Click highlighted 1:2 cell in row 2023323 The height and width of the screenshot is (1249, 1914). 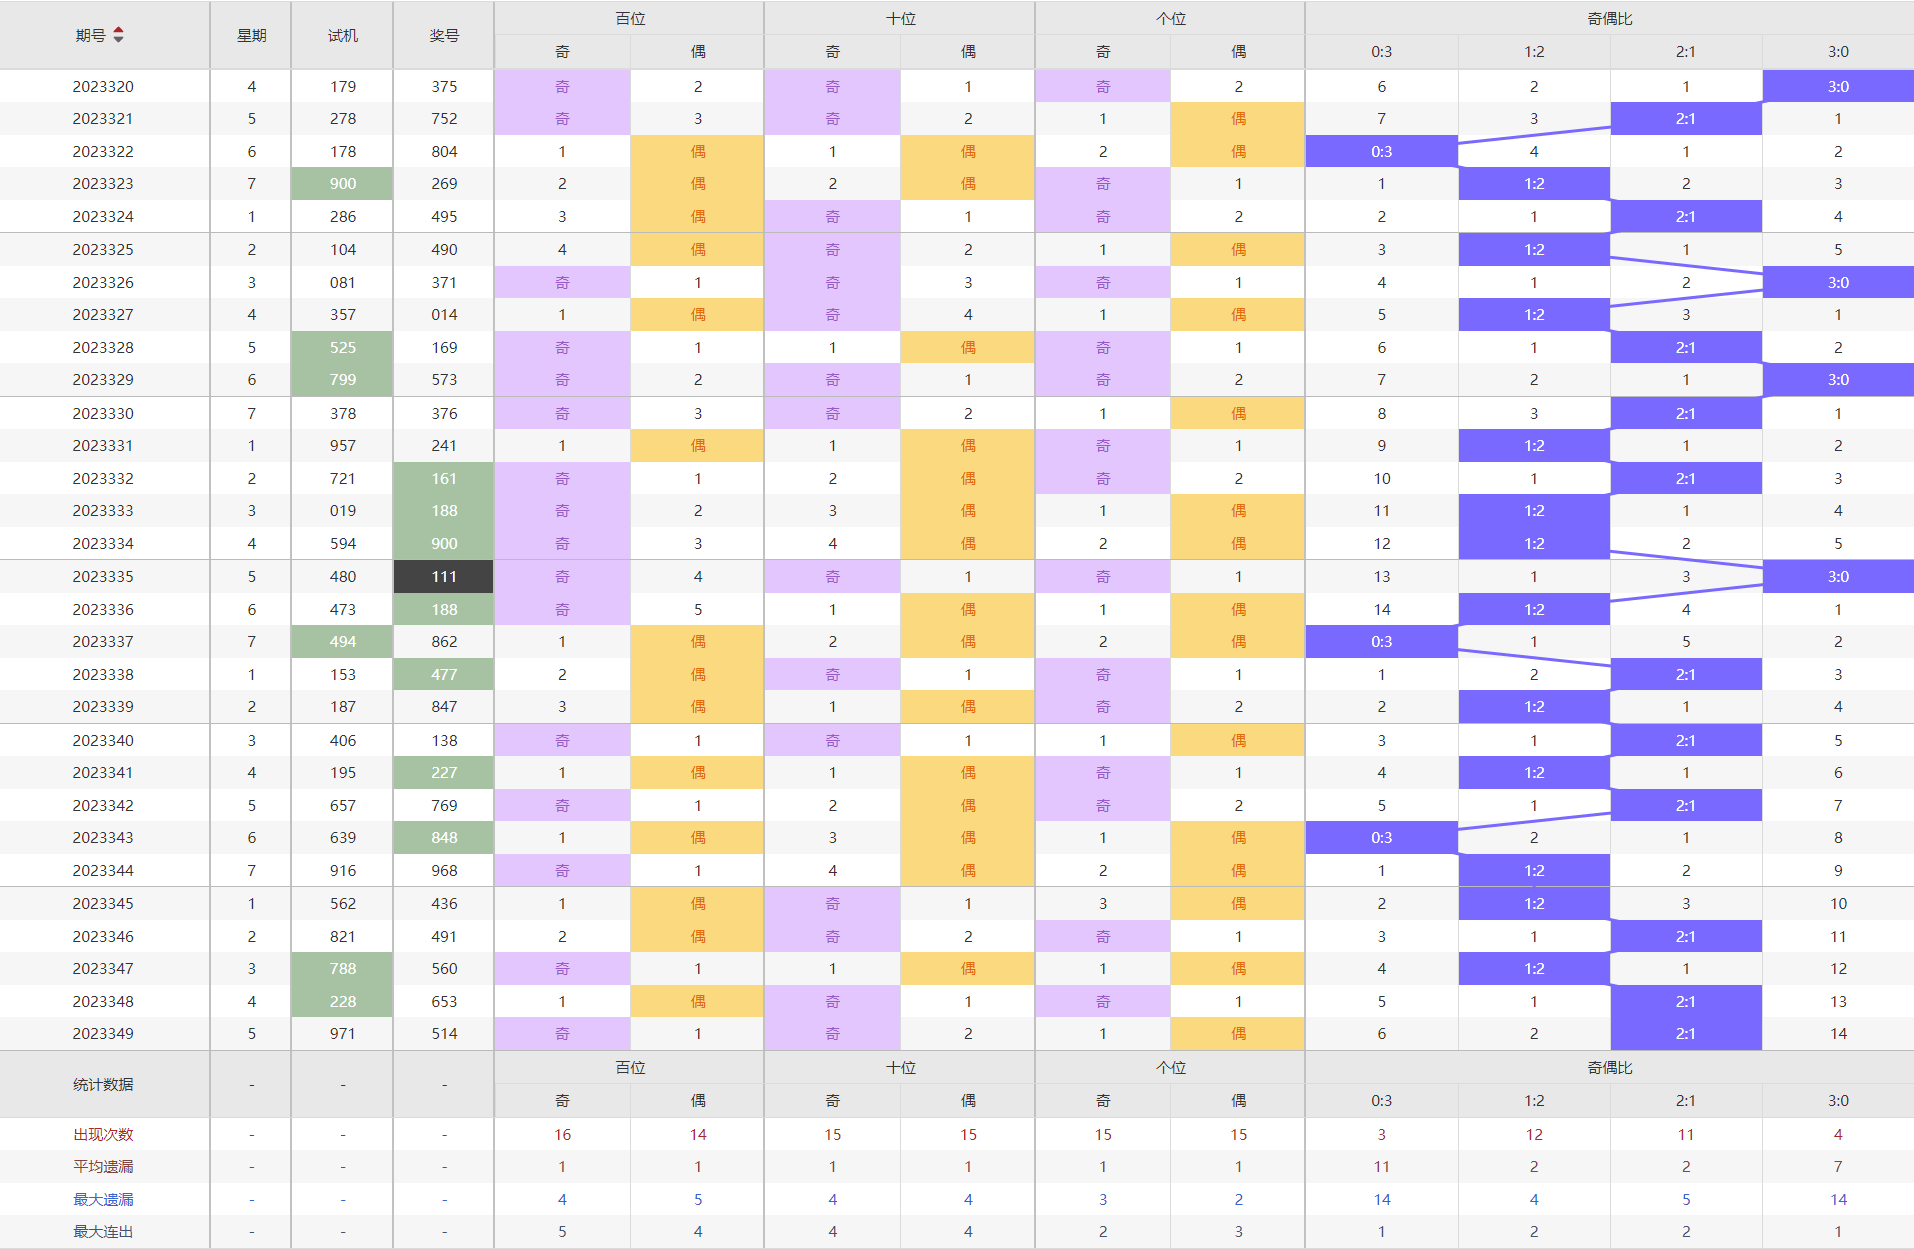point(1534,184)
